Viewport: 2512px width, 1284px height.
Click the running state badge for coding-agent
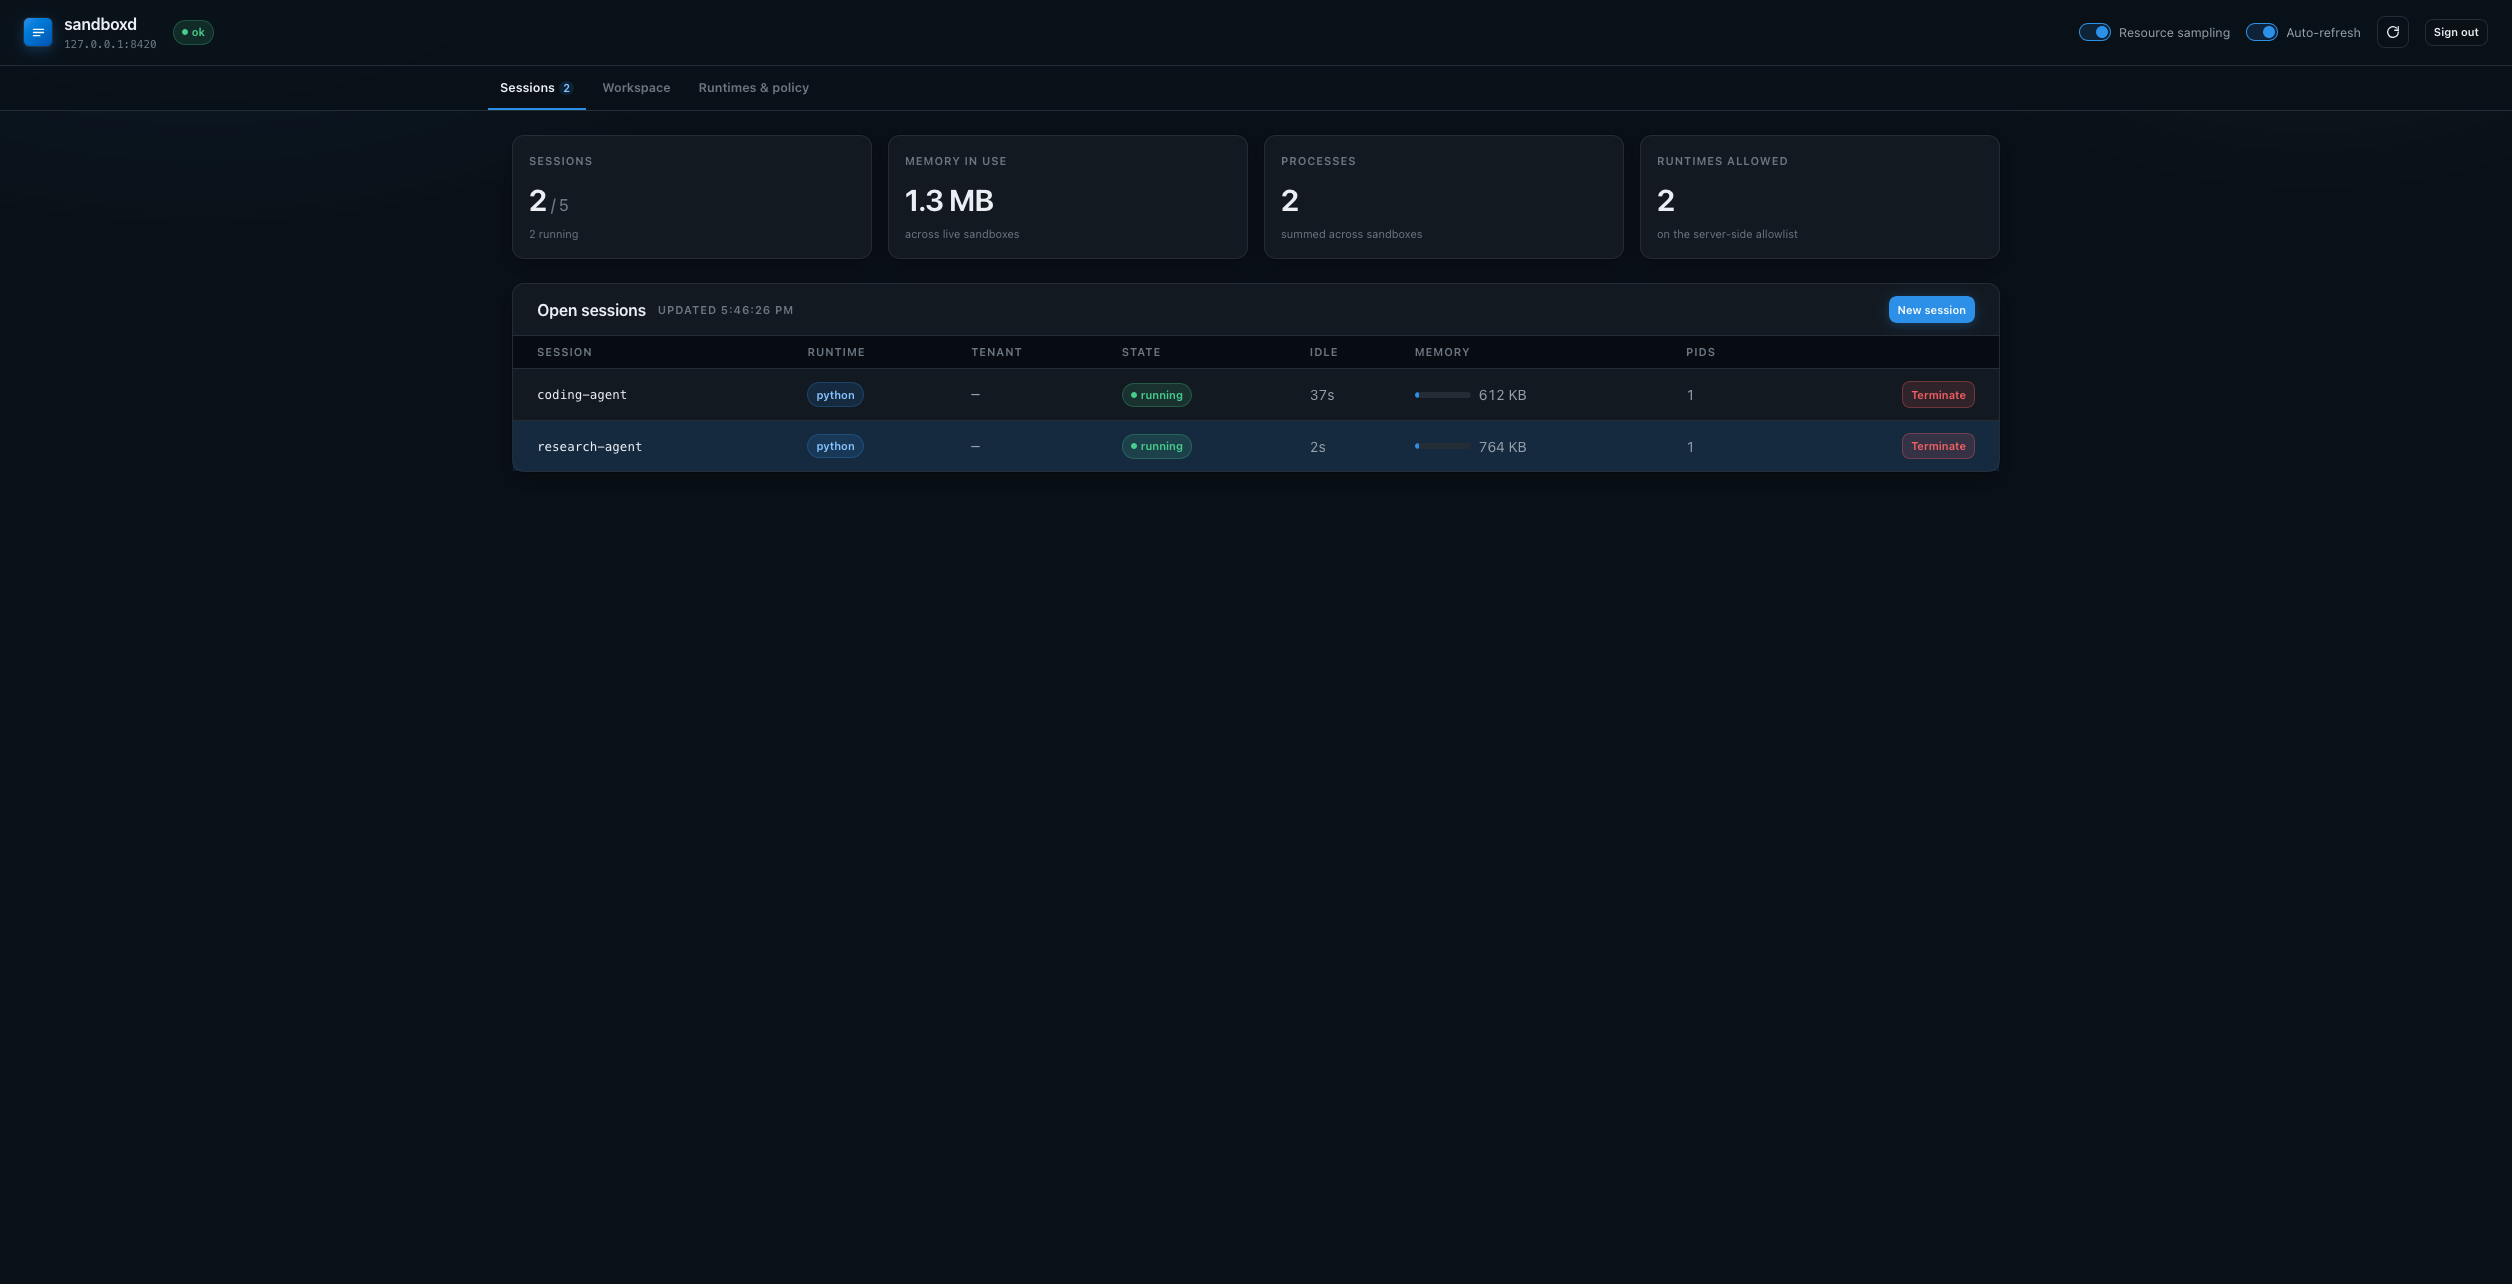pyautogui.click(x=1156, y=395)
